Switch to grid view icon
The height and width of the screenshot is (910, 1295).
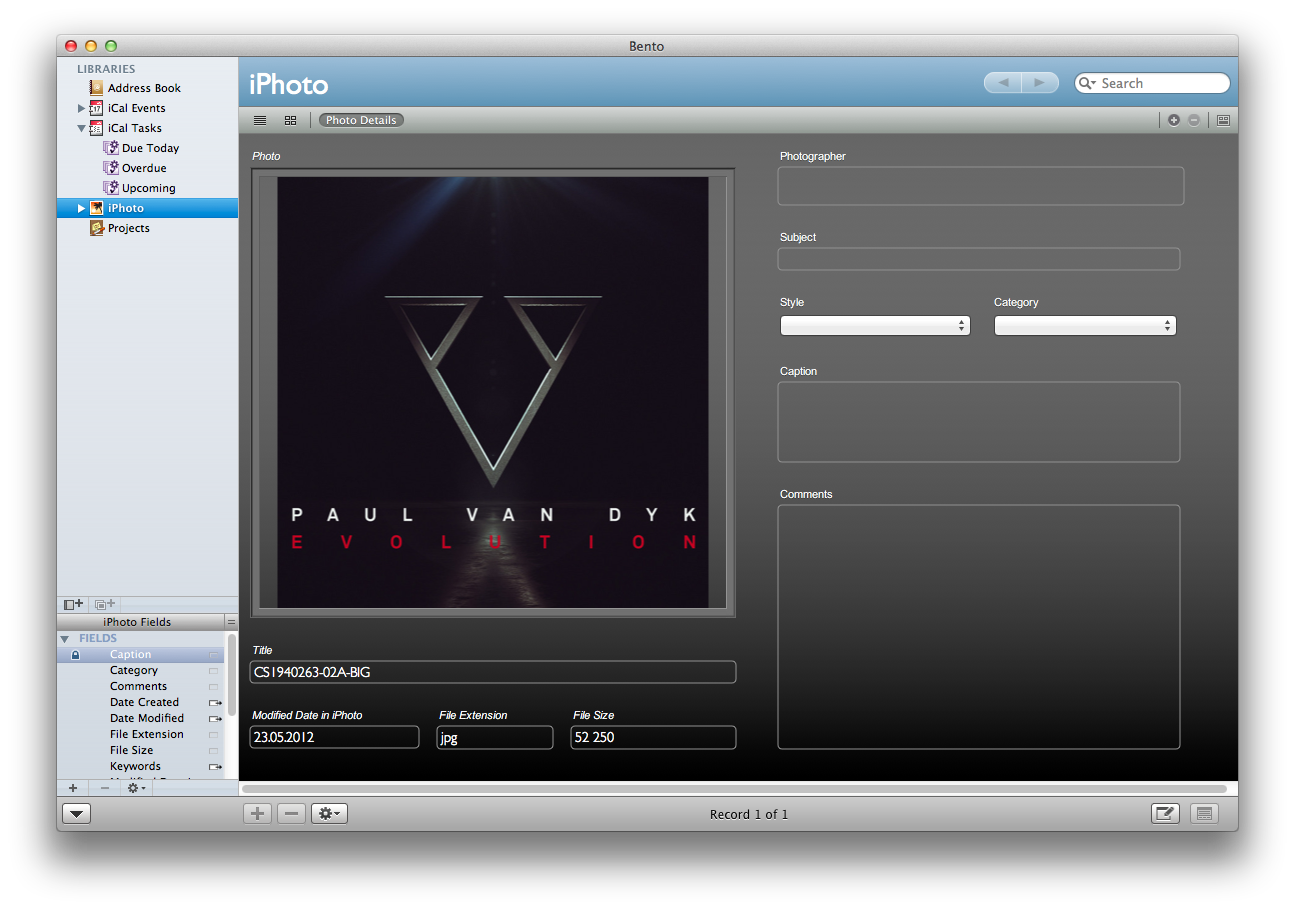(x=290, y=120)
